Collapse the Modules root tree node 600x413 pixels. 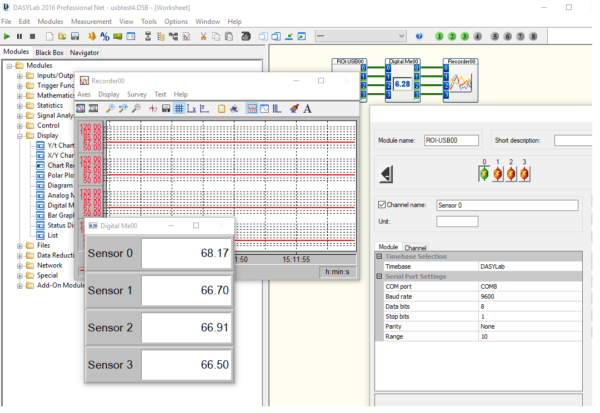point(9,66)
